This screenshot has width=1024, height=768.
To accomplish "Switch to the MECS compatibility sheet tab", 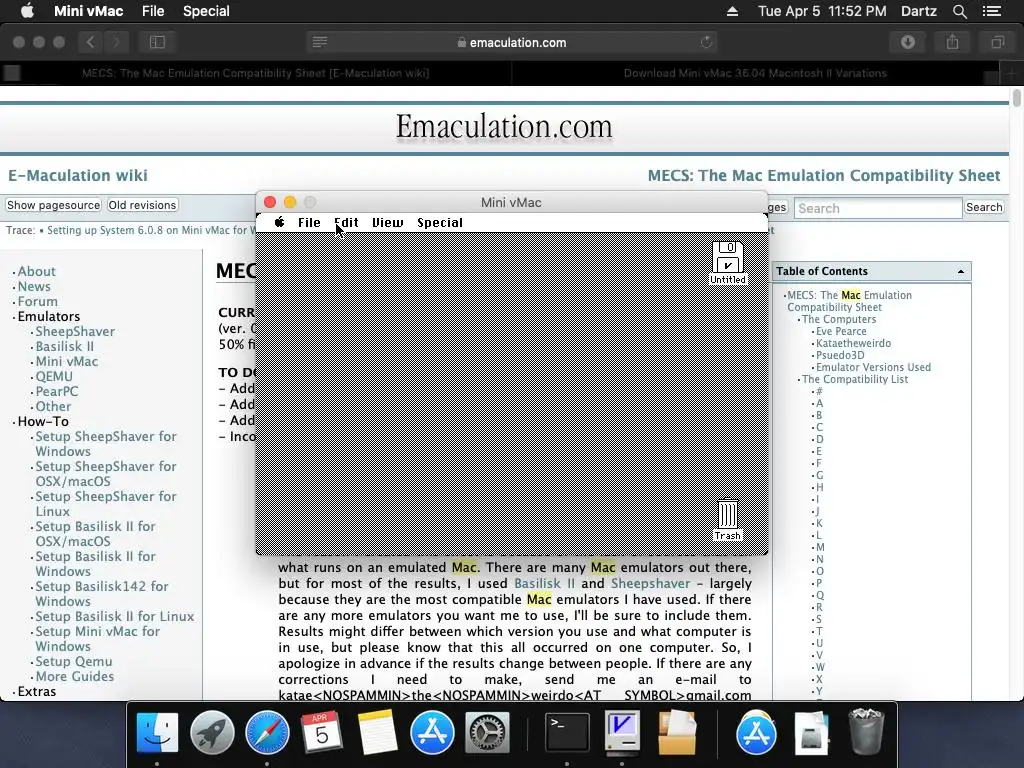I will click(255, 73).
